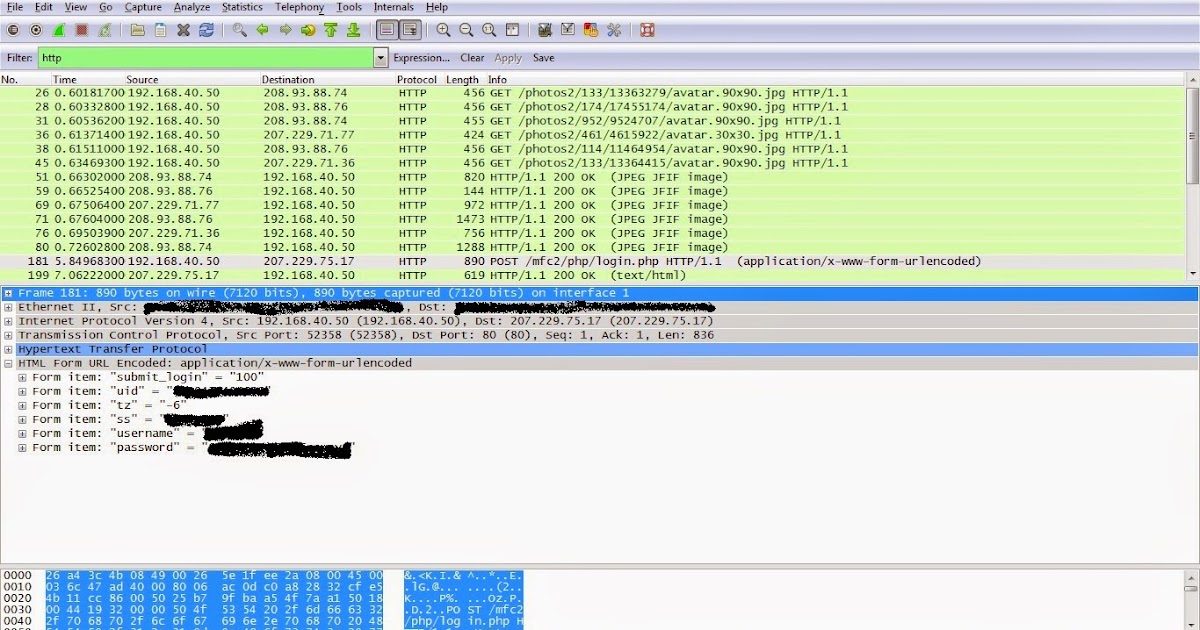Apply the display filter
This screenshot has height=630, width=1200.
[x=508, y=58]
